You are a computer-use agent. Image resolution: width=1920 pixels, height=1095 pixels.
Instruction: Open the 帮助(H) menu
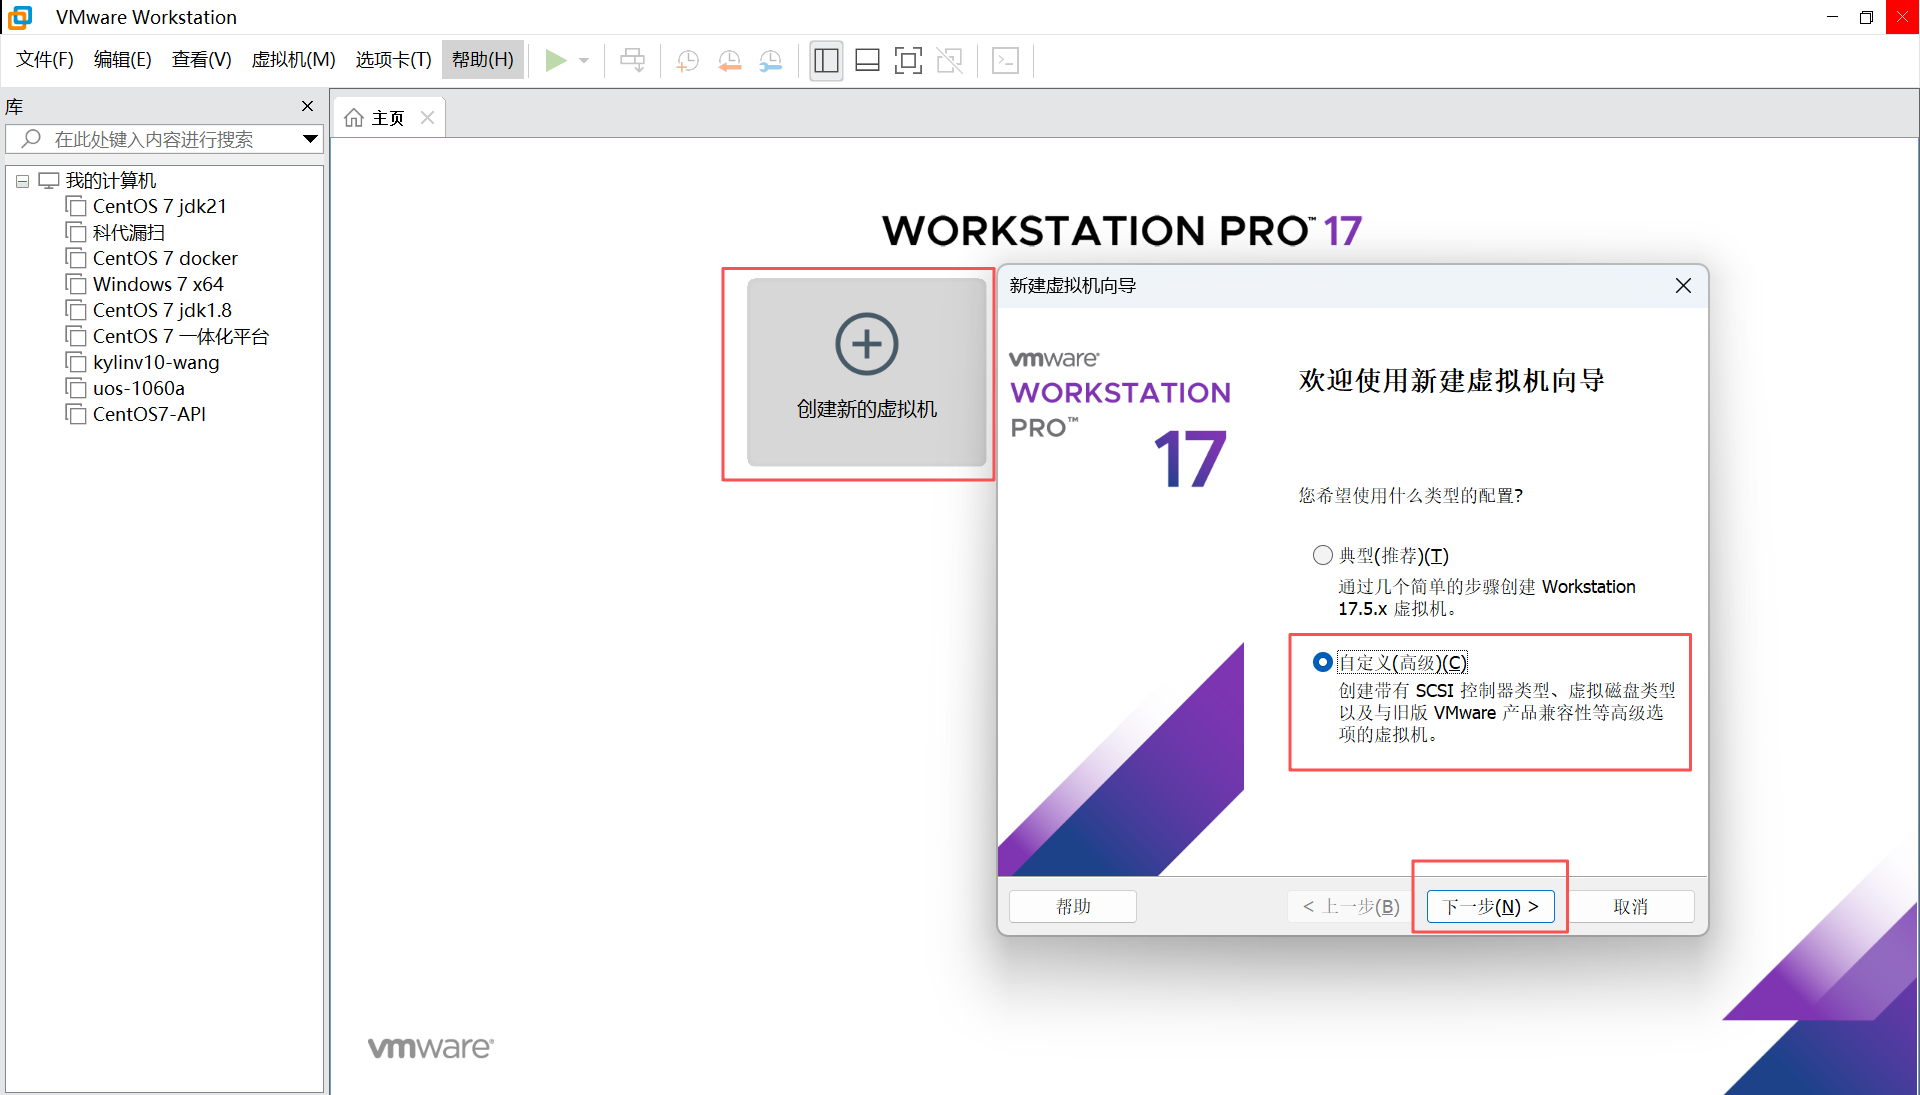[483, 60]
